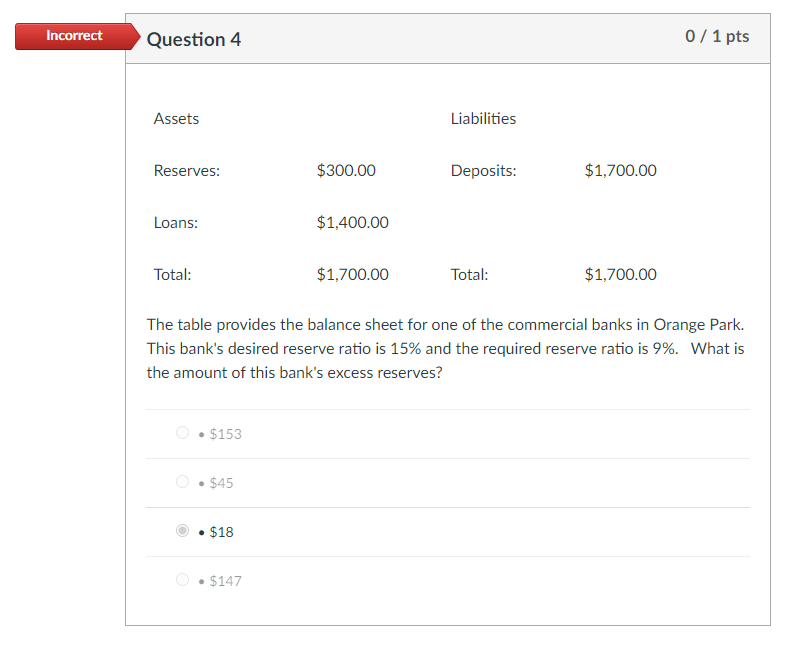795x647 pixels.
Task: Click the liabilities Total: label
Action: pos(469,275)
